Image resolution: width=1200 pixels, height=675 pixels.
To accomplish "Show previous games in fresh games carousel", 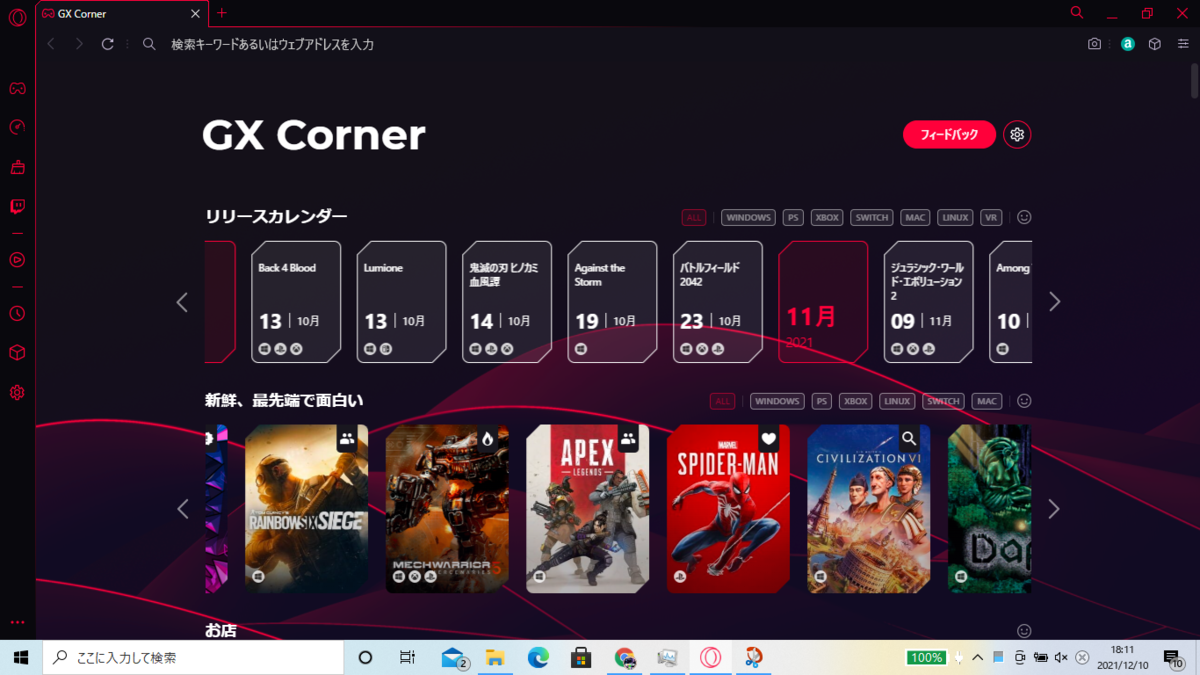I will point(182,509).
